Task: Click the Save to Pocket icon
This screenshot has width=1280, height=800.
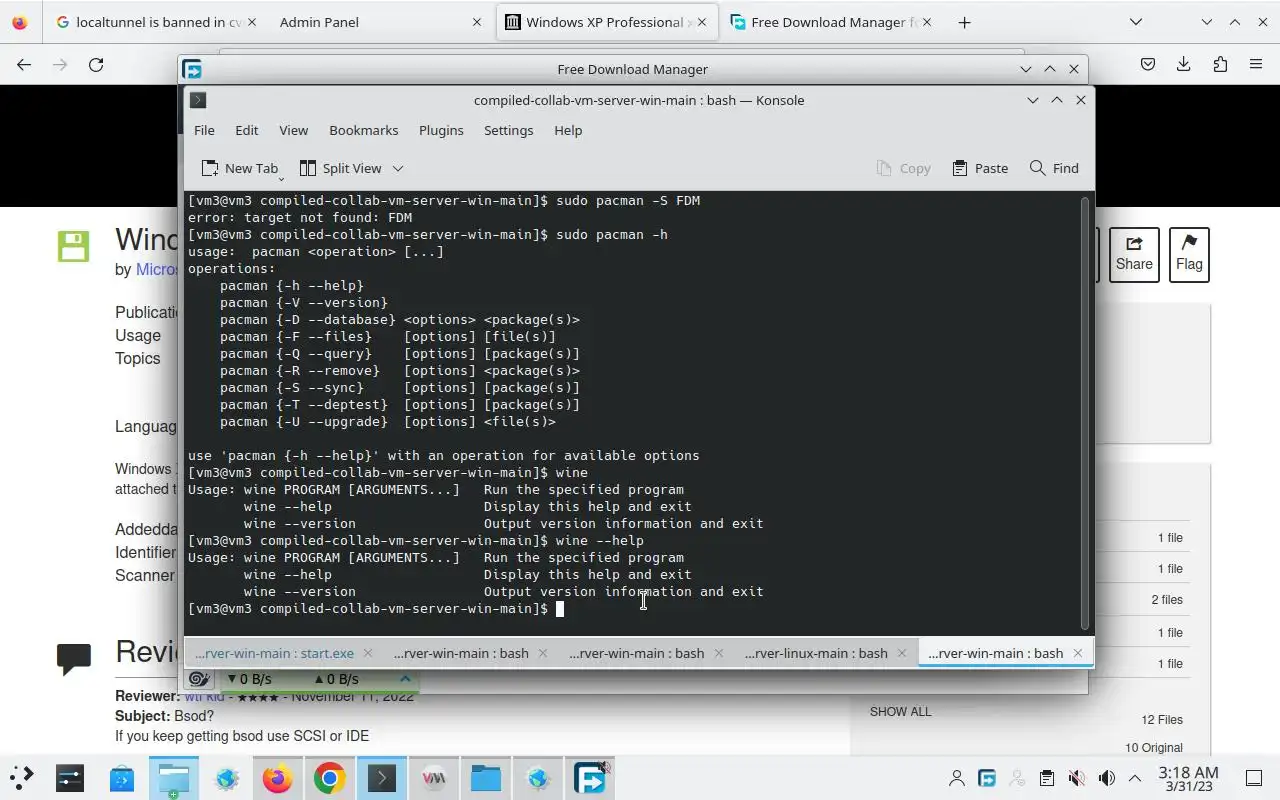Action: pyautogui.click(x=1148, y=64)
